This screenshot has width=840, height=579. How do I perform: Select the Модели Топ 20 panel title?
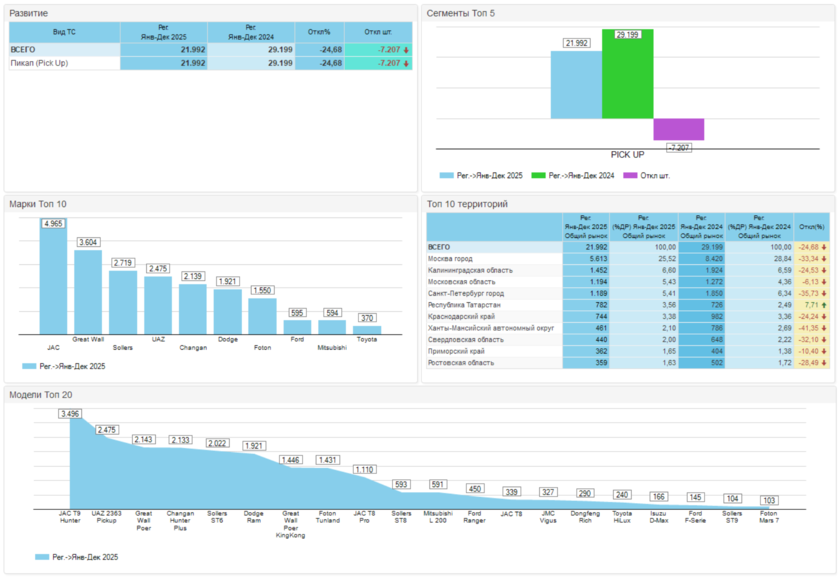tap(41, 395)
